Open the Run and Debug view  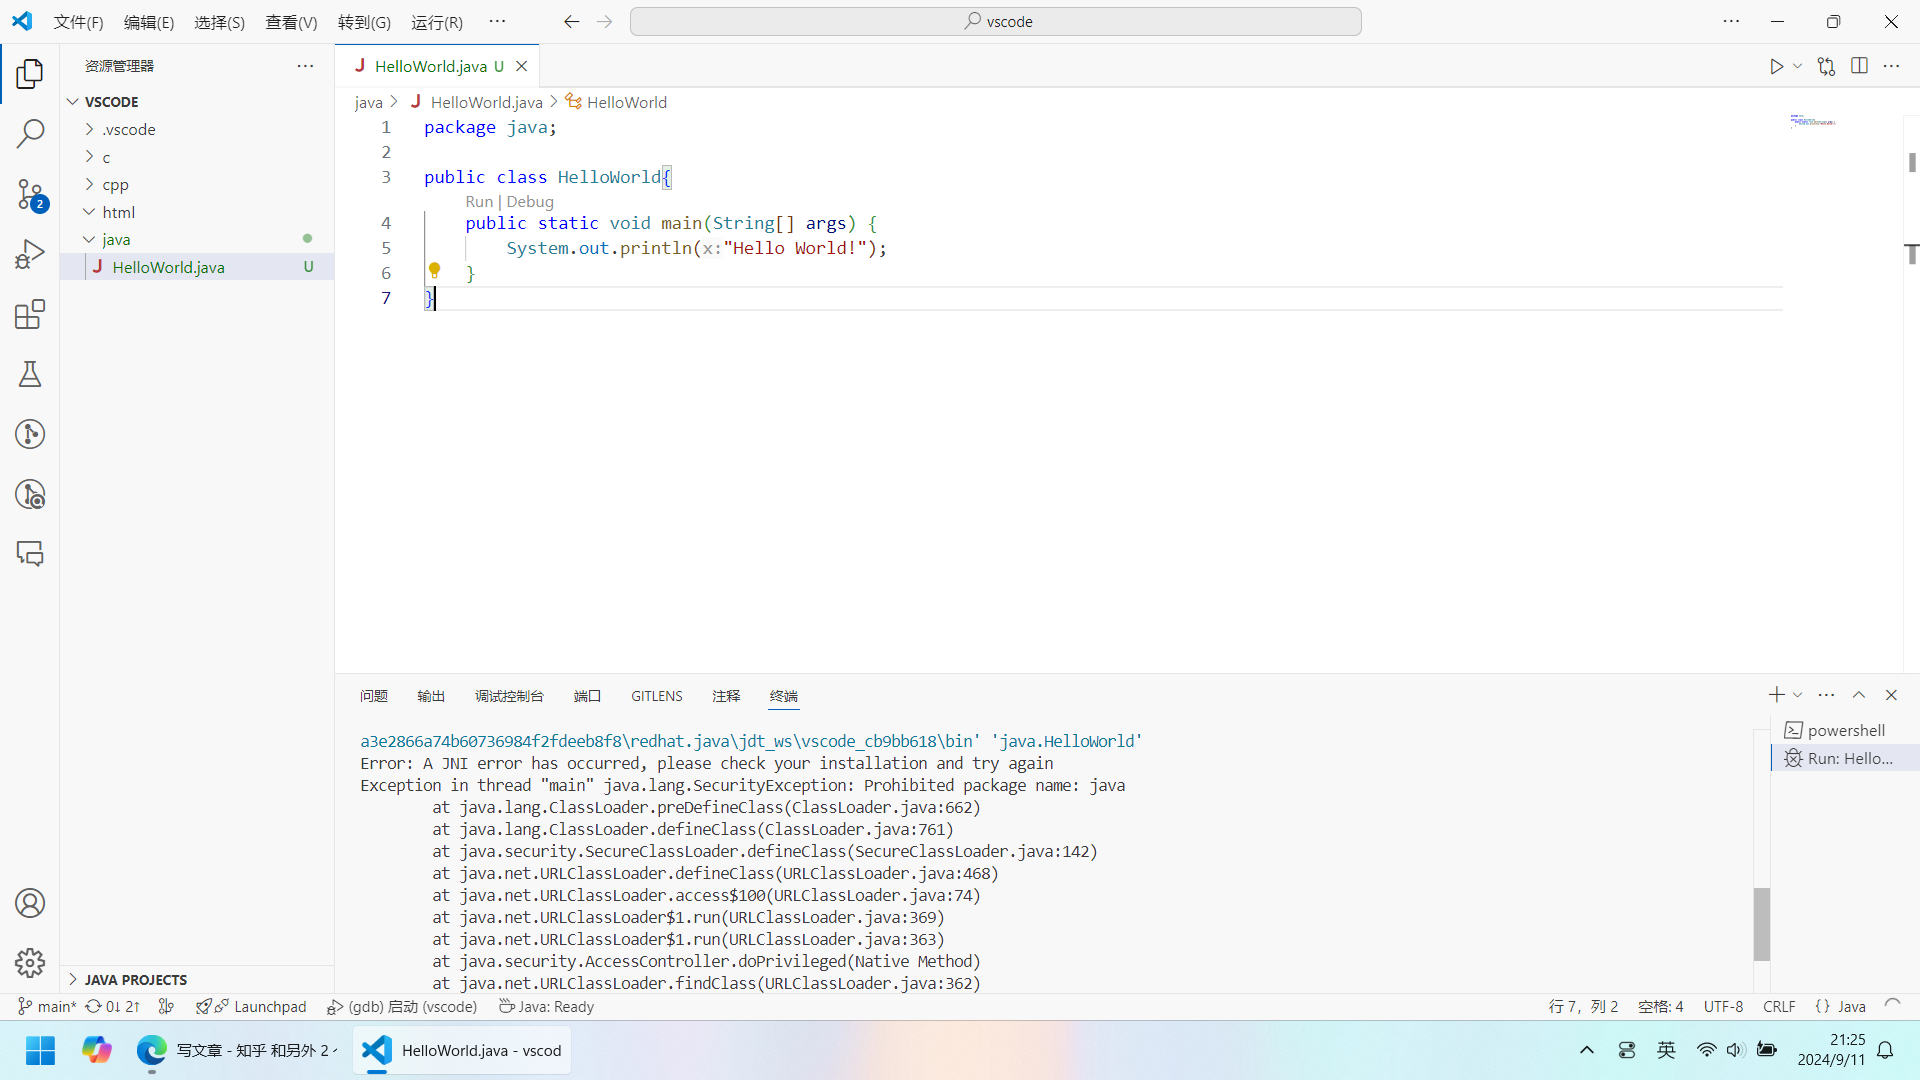coord(30,253)
